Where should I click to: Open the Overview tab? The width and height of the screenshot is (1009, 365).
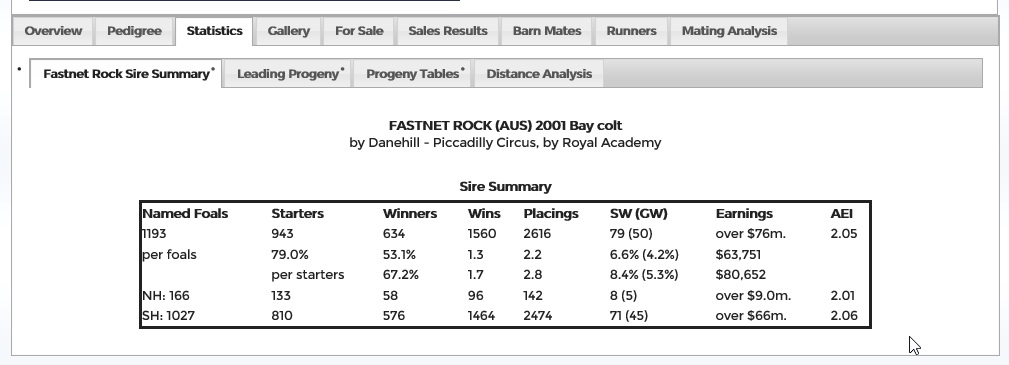pos(53,31)
